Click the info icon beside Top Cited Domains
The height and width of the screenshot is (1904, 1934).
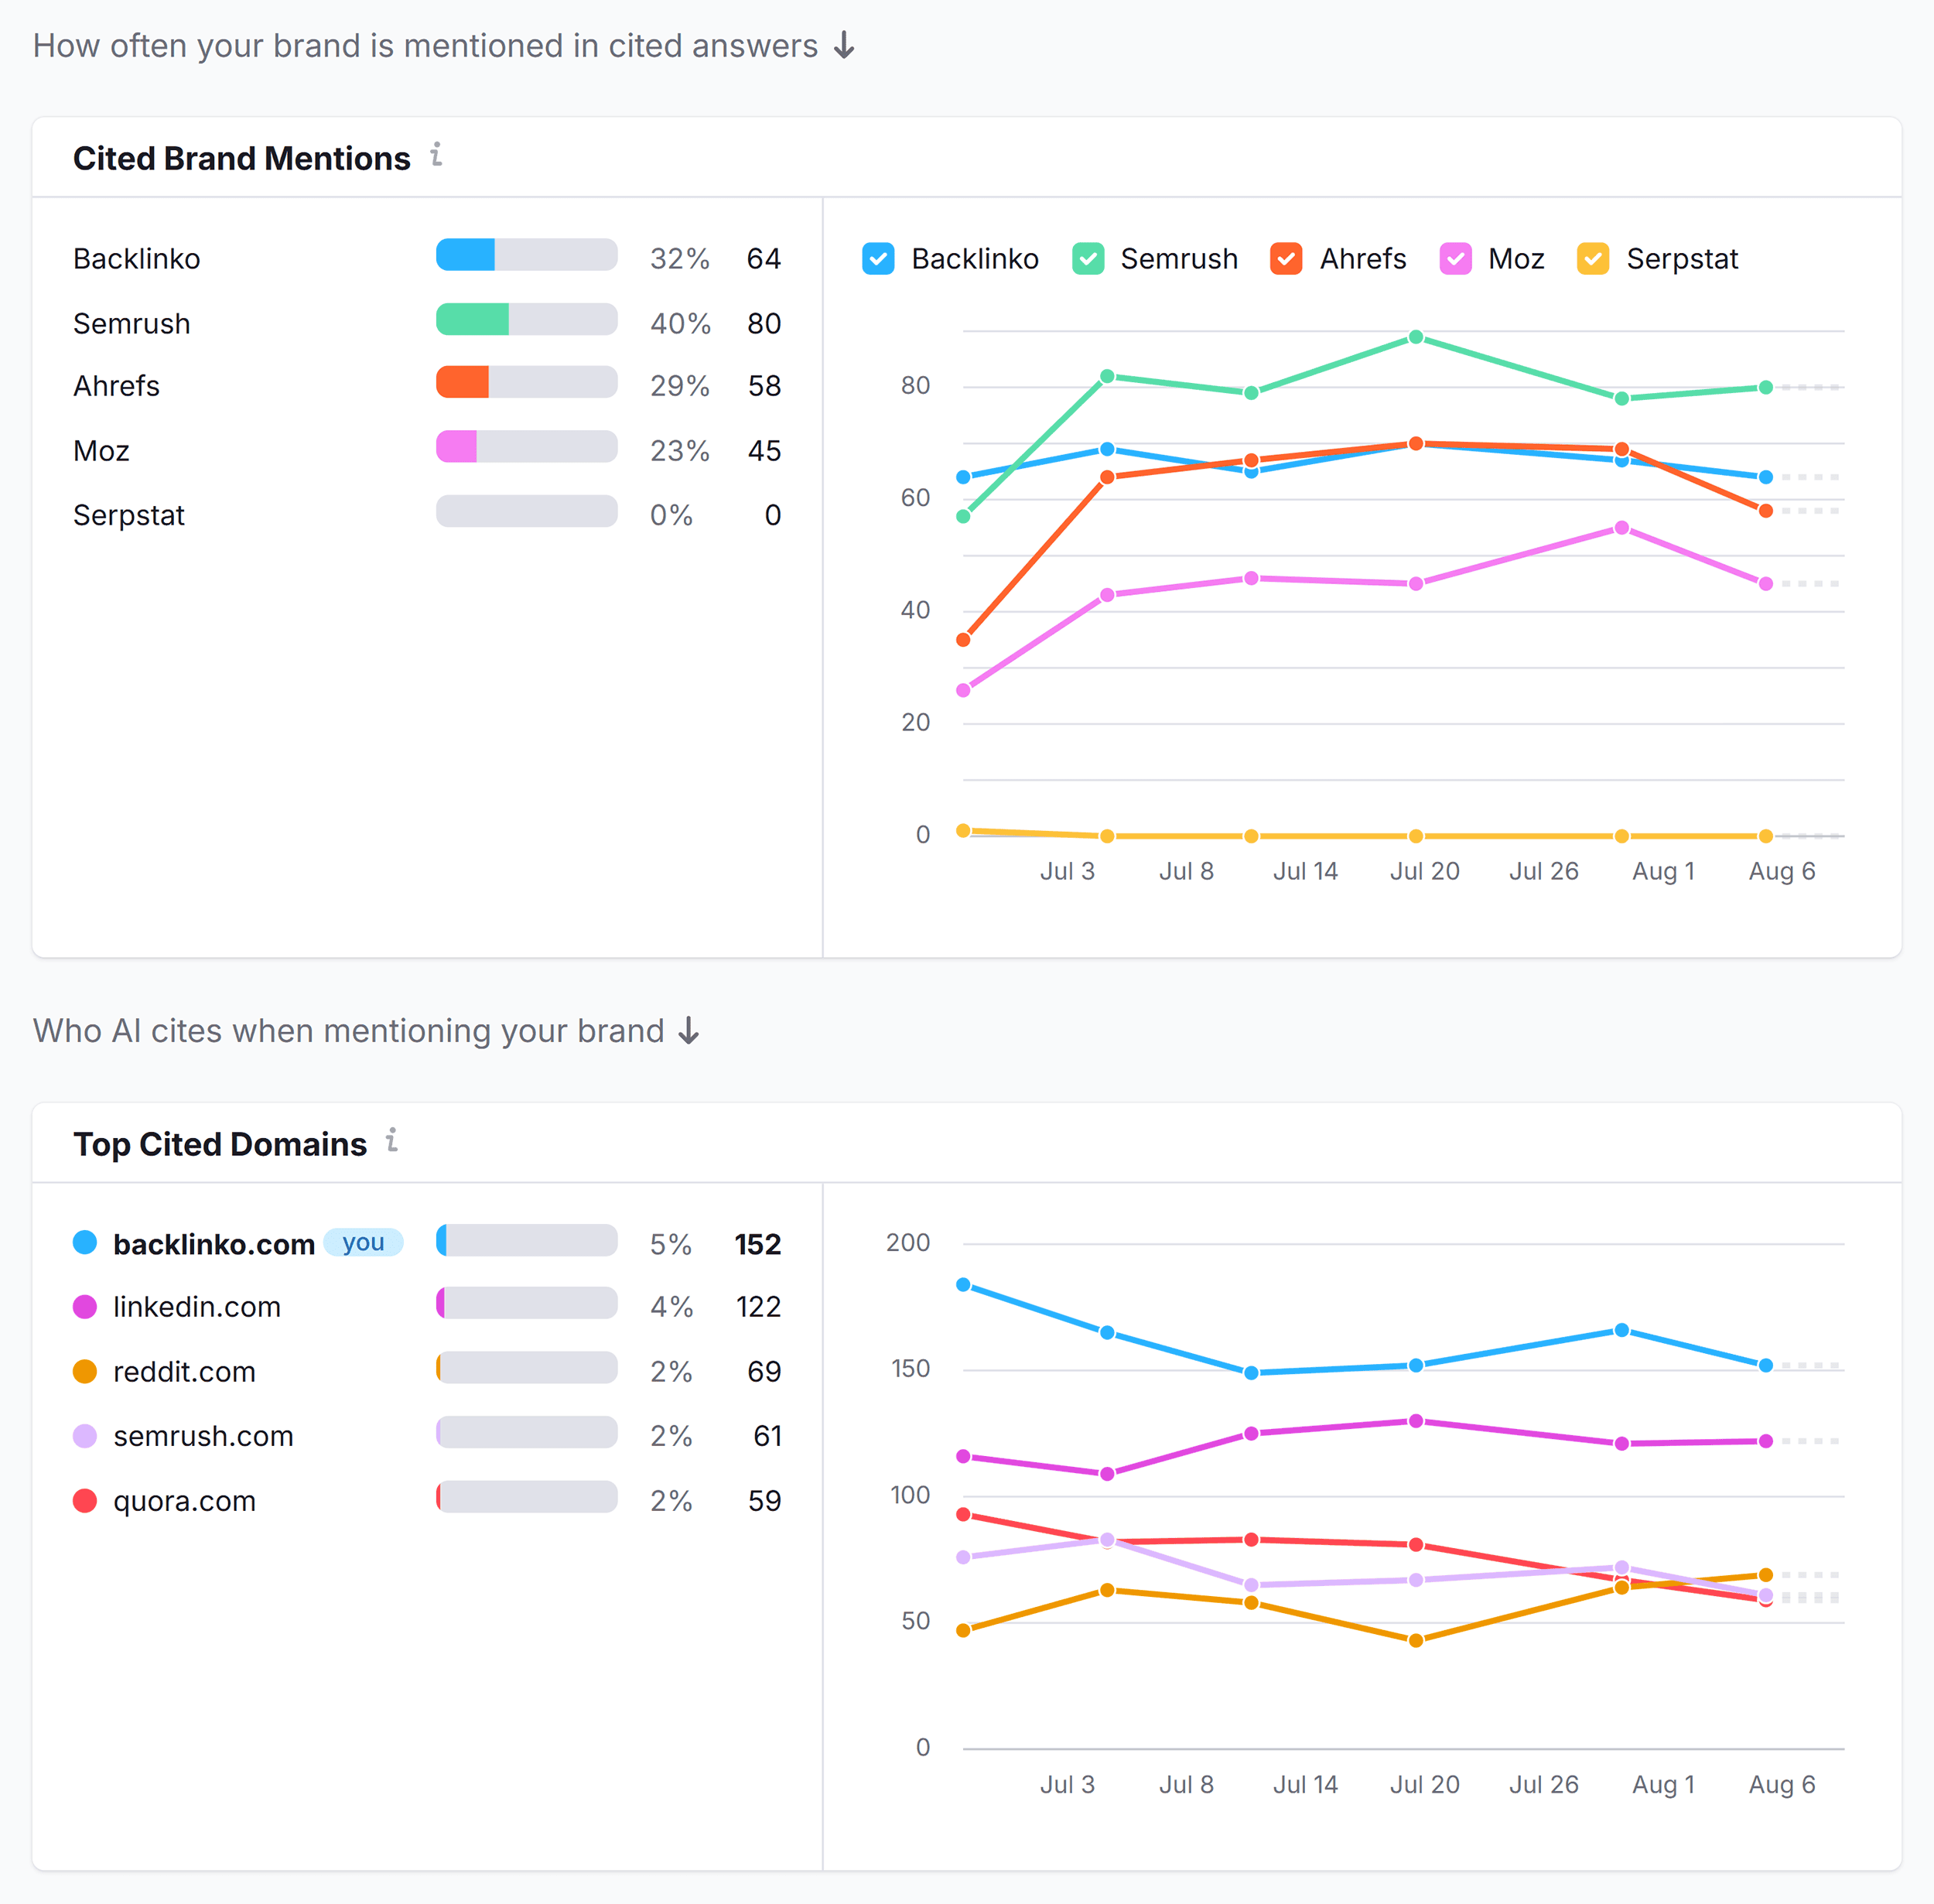pyautogui.click(x=392, y=1142)
